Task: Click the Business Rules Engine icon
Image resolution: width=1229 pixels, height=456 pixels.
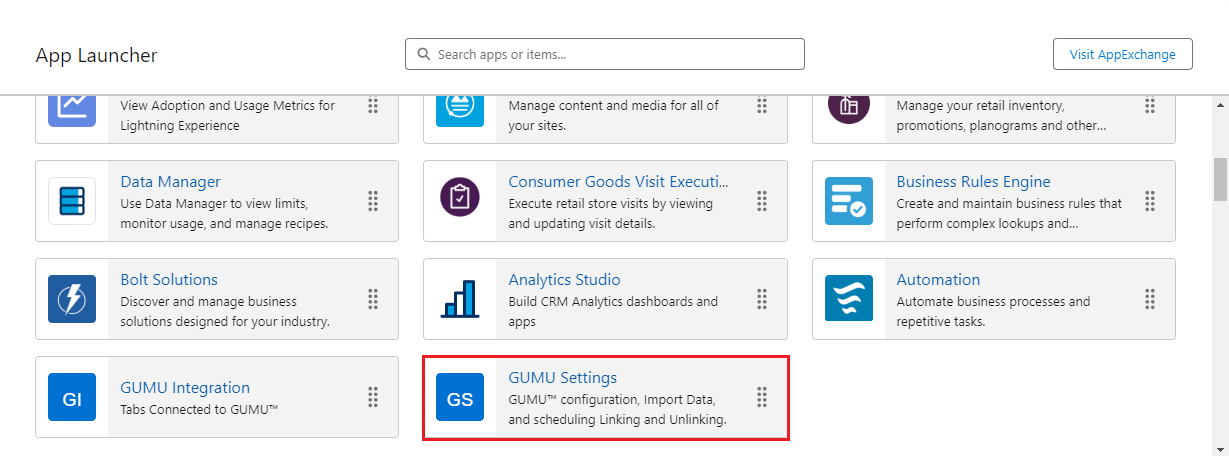Action: (x=848, y=201)
